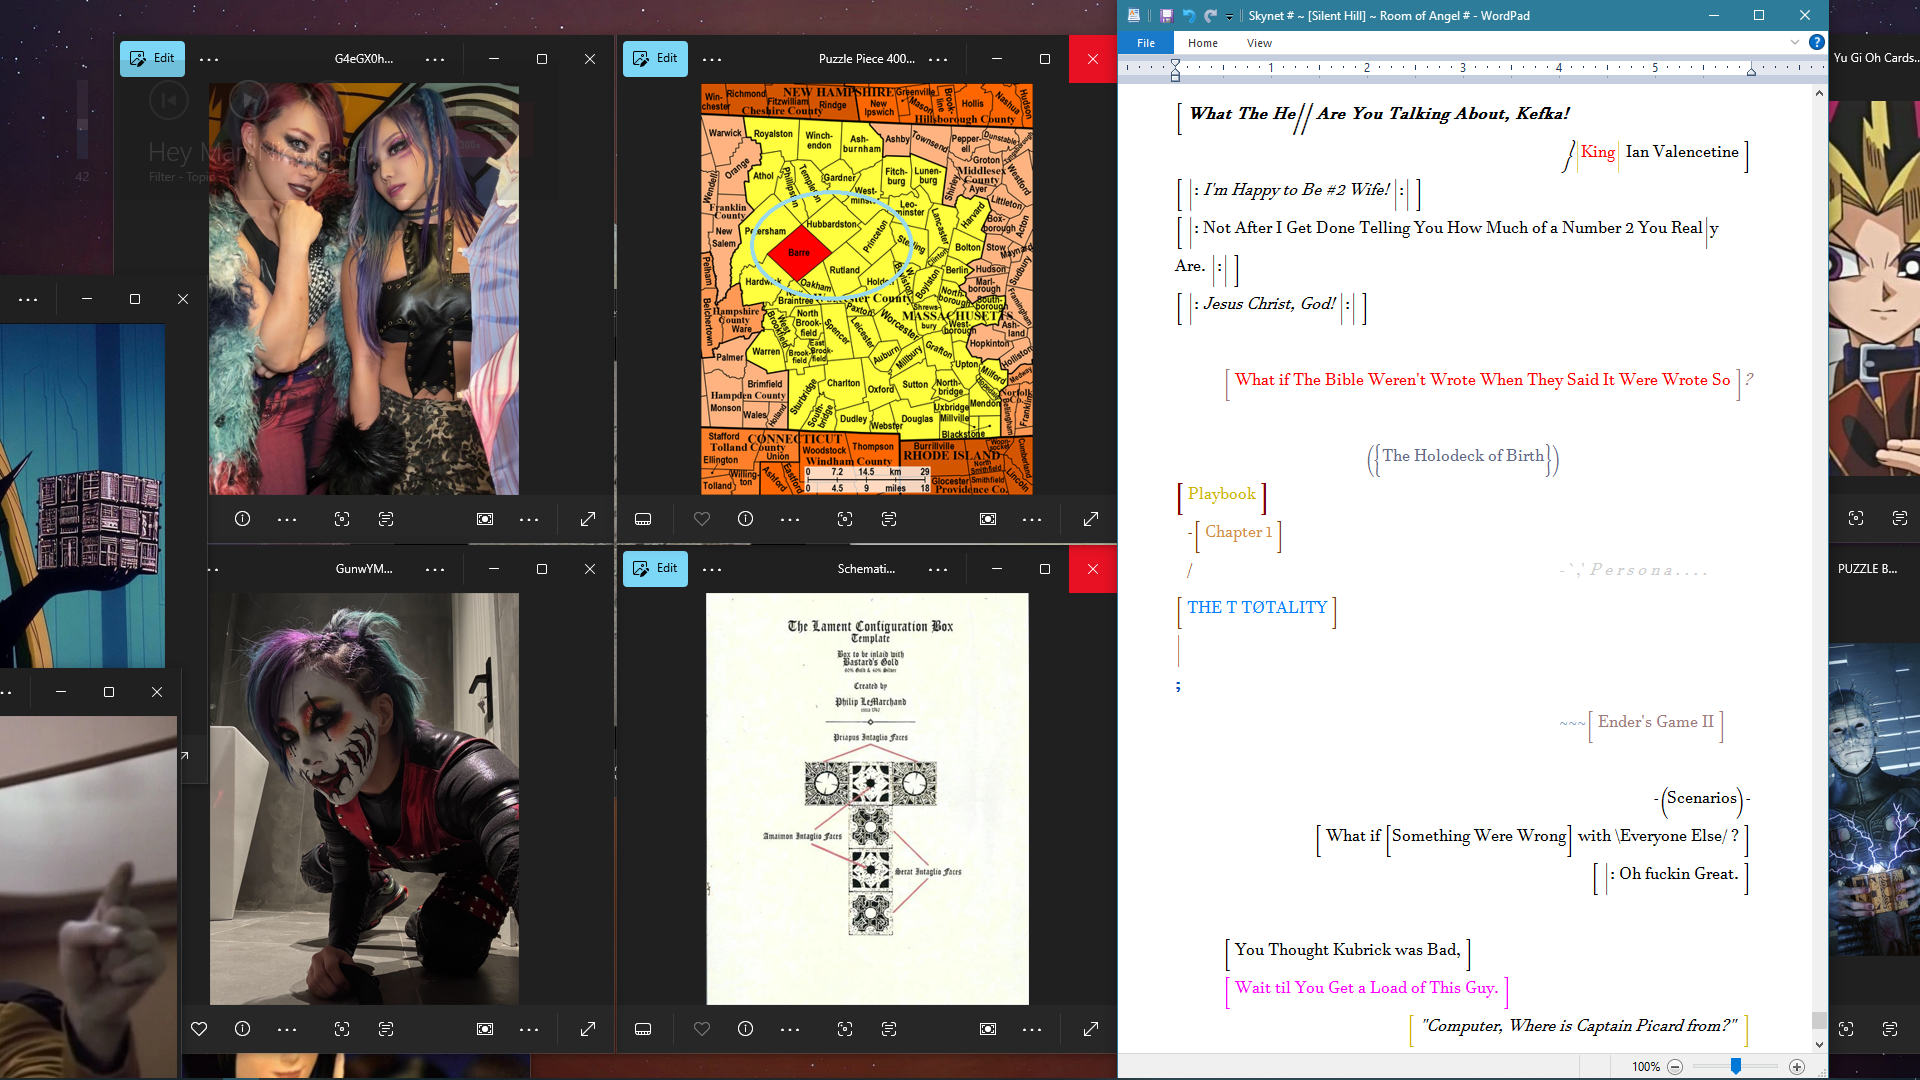The height and width of the screenshot is (1080, 1920).
Task: Open Customize Quick Access Toolbar dropdown
Action: point(1229,16)
